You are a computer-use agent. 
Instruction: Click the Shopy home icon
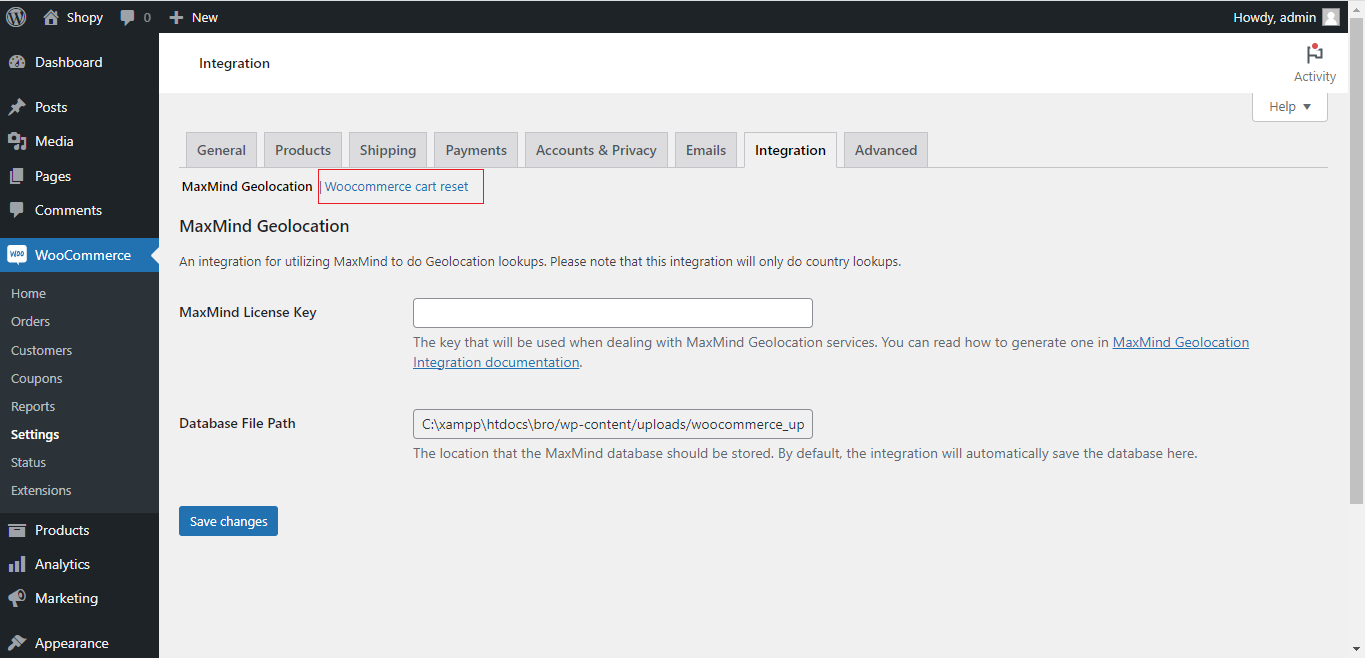click(x=51, y=17)
